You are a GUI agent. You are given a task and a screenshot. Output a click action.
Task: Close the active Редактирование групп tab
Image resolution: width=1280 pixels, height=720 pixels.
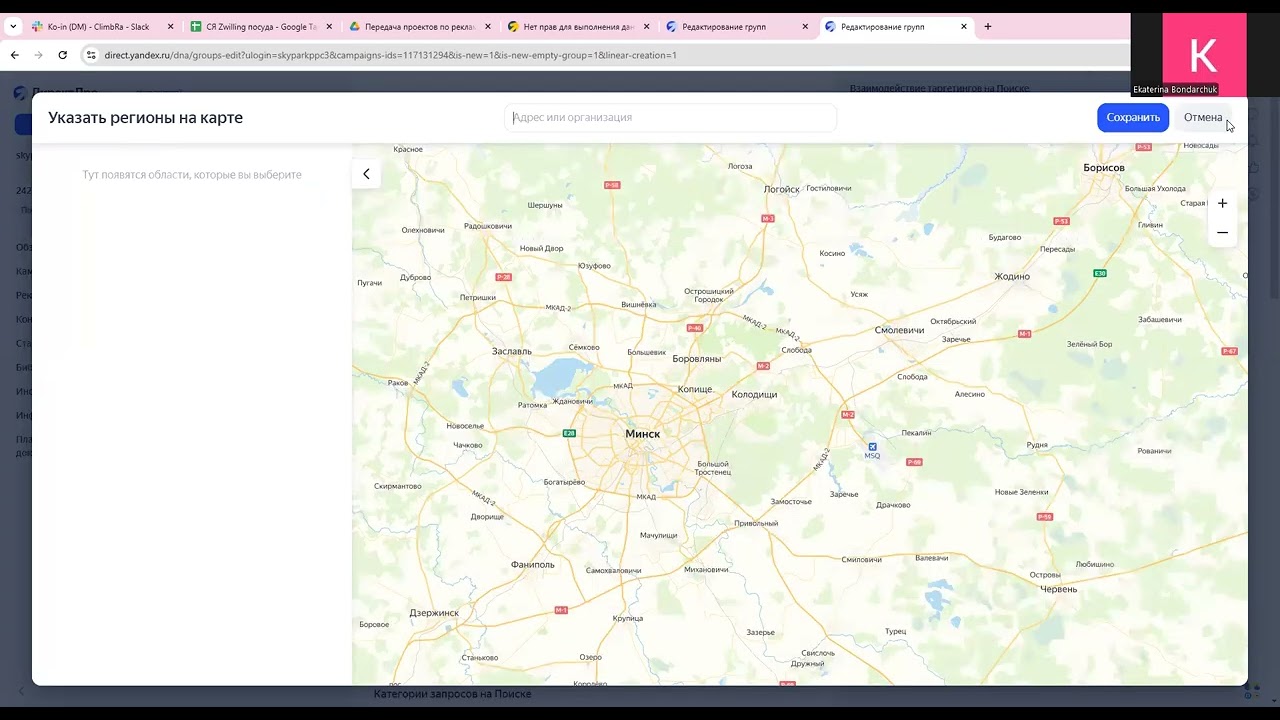[x=964, y=27]
